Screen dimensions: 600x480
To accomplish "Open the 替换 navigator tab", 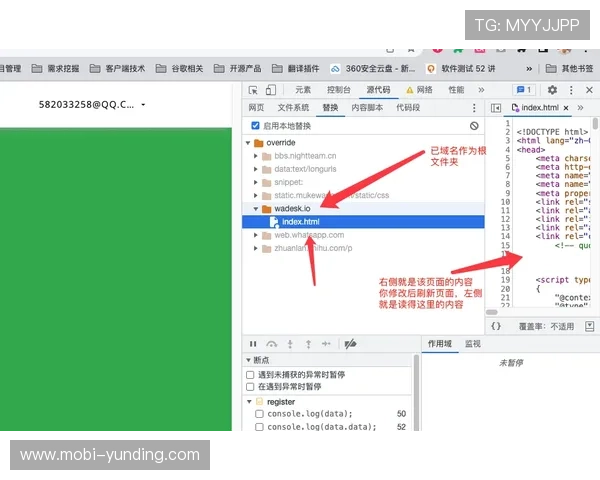I will [330, 108].
